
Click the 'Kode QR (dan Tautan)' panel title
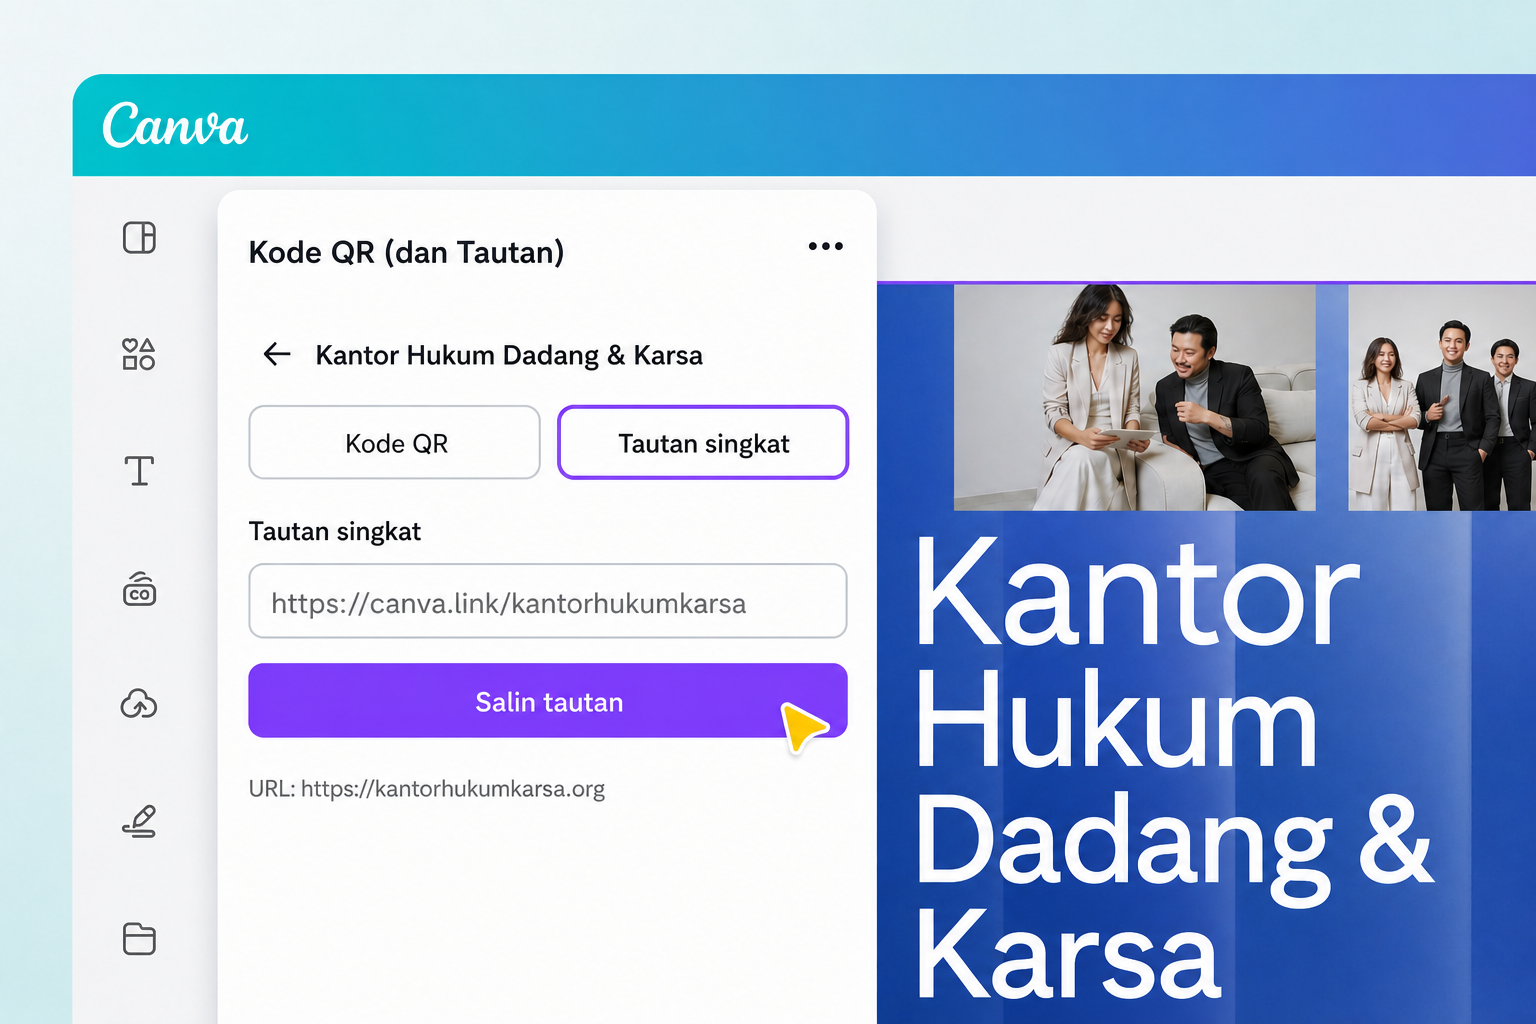406,252
